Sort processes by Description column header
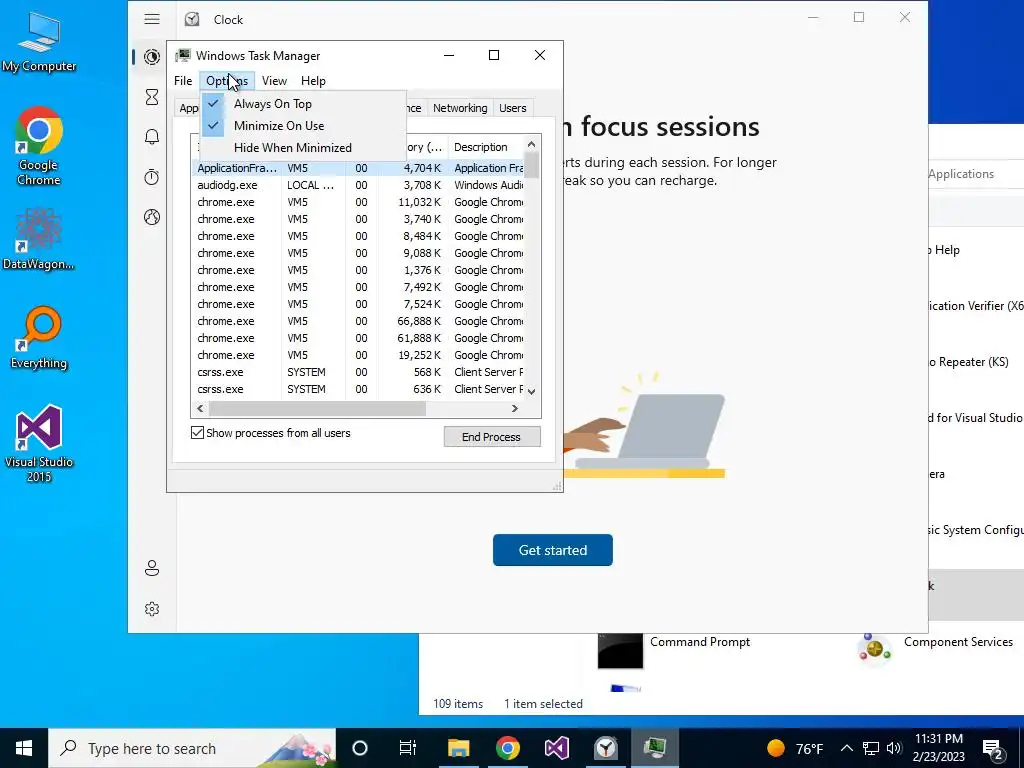This screenshot has width=1024, height=768. tap(485, 147)
